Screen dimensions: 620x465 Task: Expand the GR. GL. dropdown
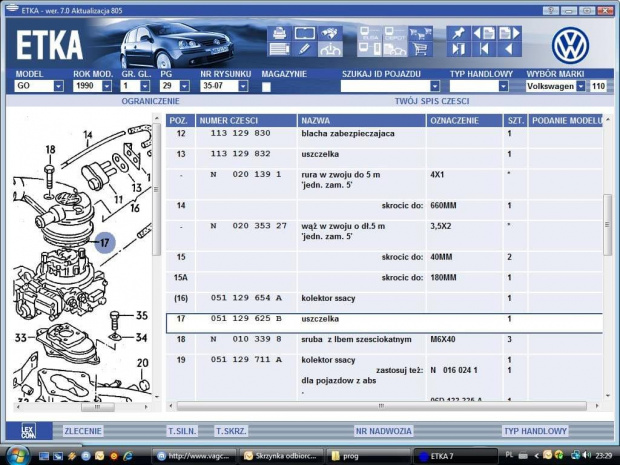coord(145,86)
